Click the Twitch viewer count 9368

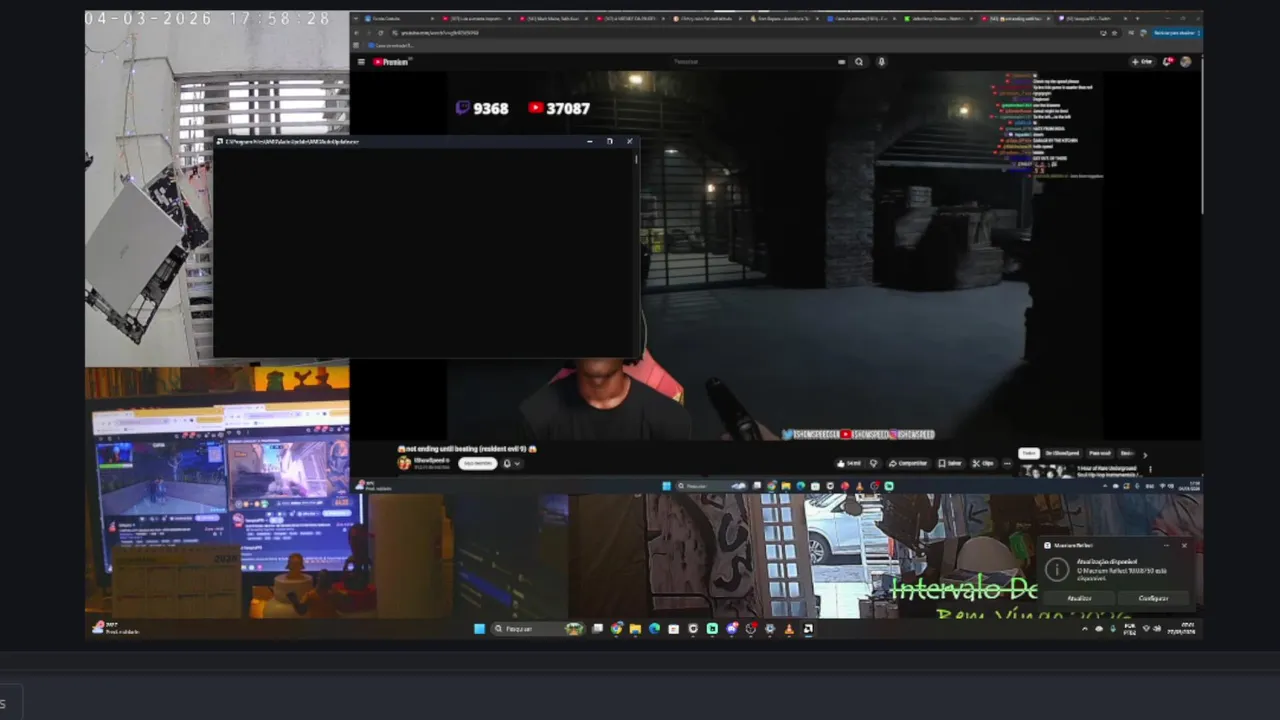(x=482, y=108)
